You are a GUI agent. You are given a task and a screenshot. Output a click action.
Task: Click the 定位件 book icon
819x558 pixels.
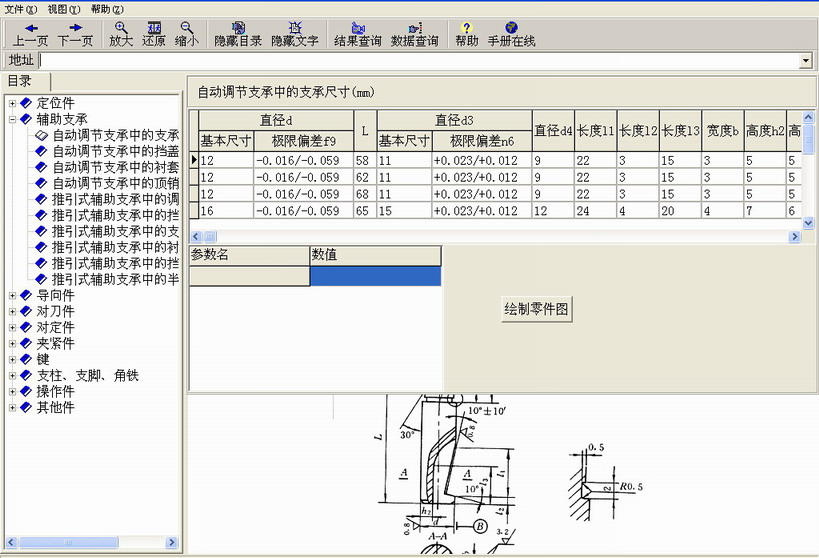point(26,103)
